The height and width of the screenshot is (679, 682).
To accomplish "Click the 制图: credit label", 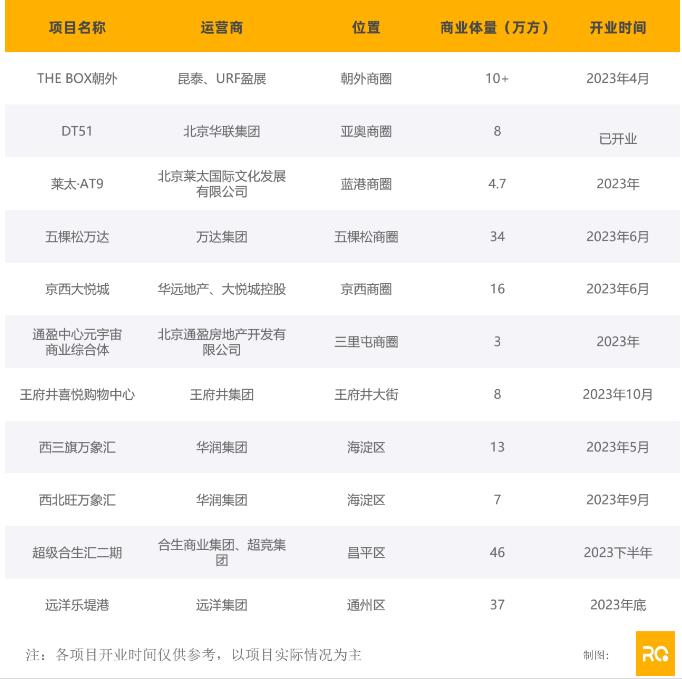I will click(596, 655).
